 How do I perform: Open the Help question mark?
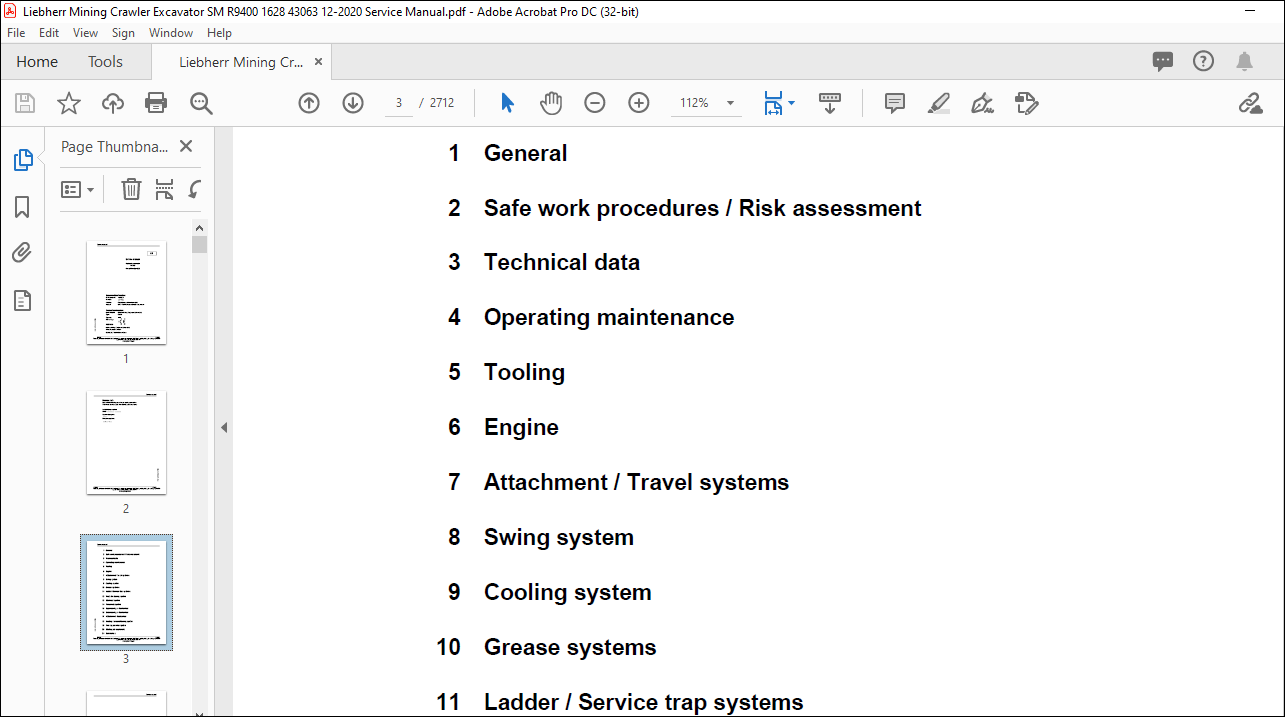pyautogui.click(x=1204, y=61)
